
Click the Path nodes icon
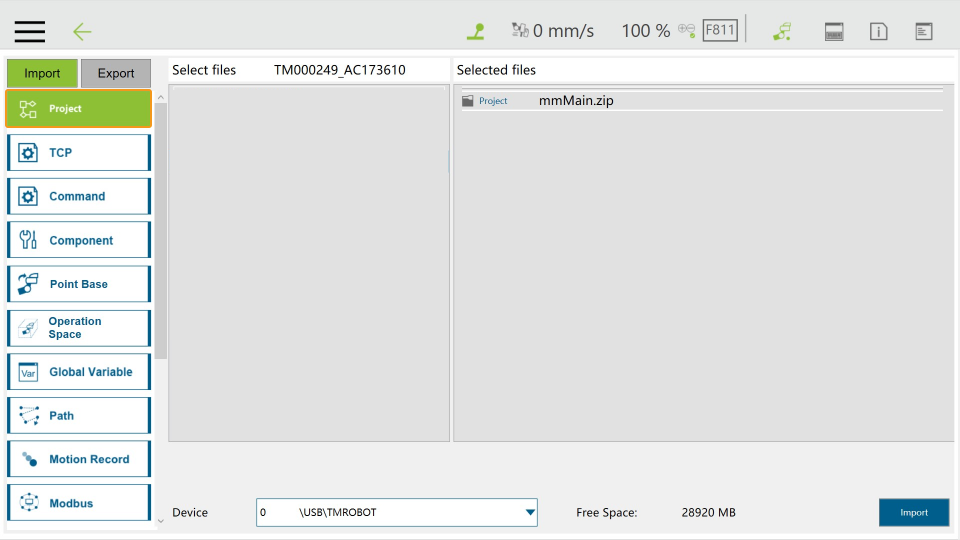pos(29,416)
